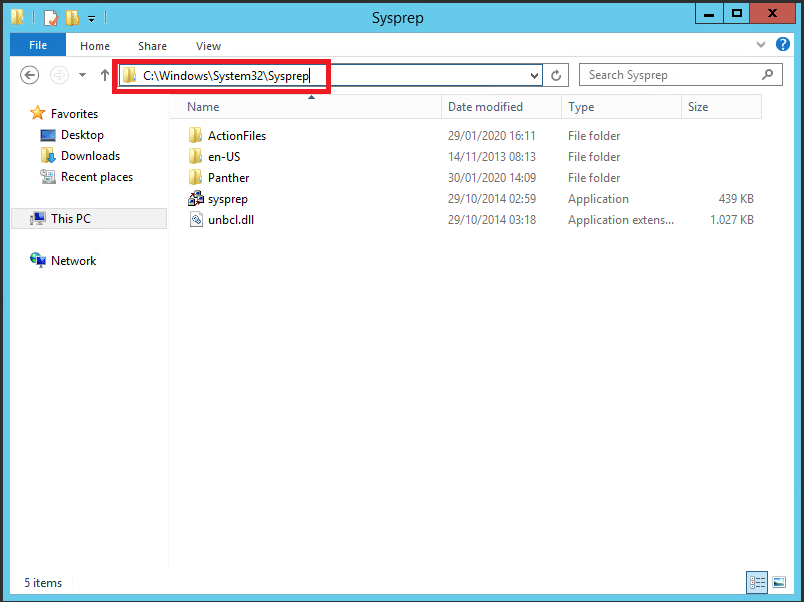Click the Network globe icon

[x=37, y=260]
